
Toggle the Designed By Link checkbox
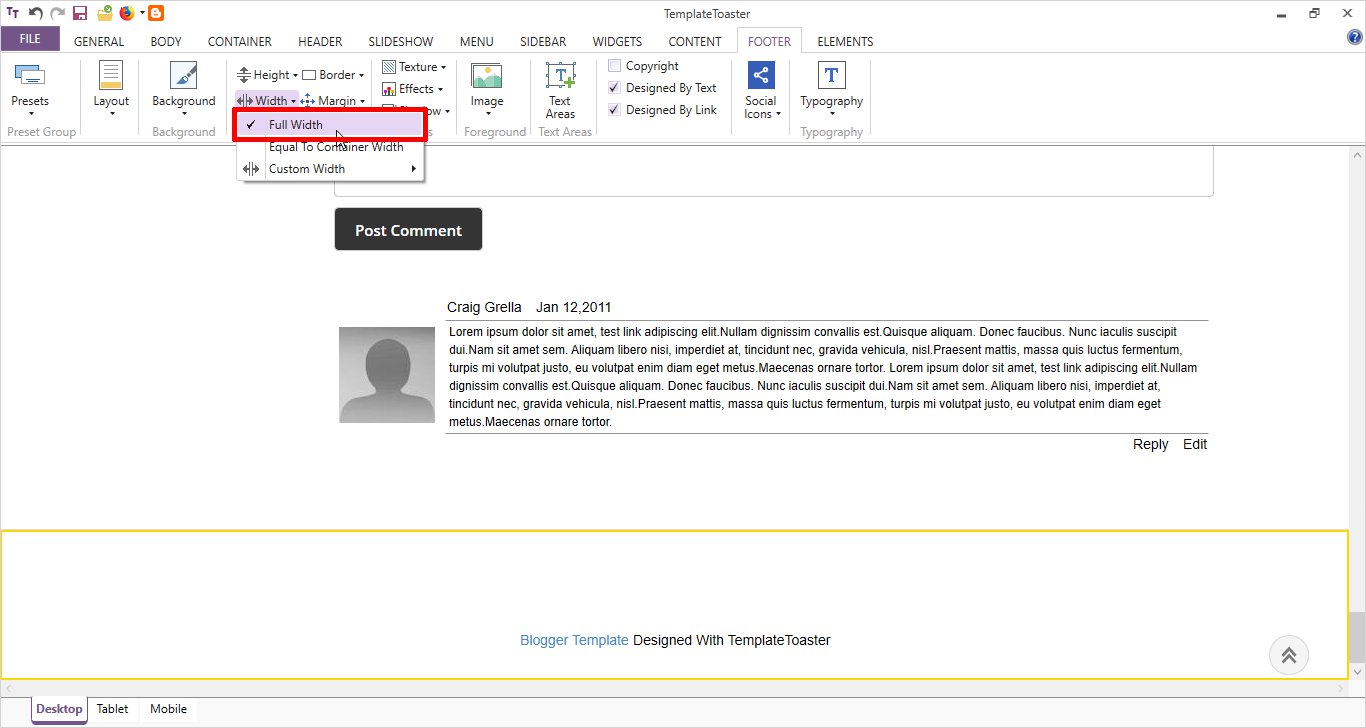pyautogui.click(x=615, y=110)
